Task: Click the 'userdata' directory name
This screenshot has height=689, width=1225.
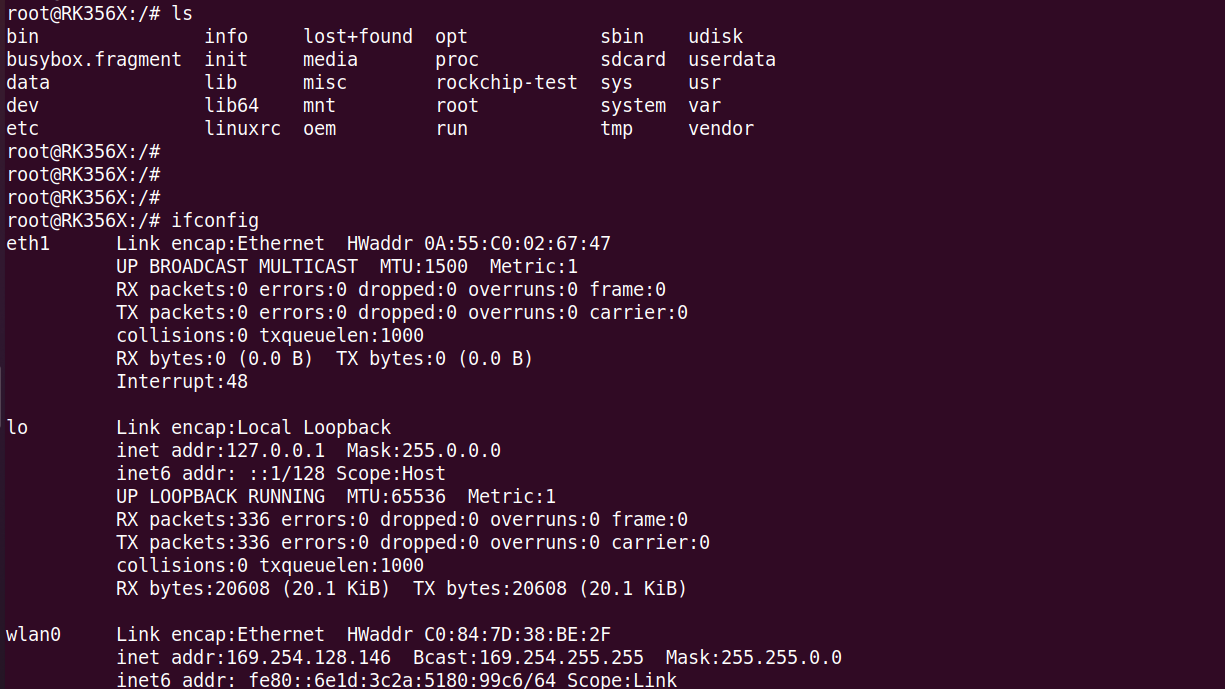Action: [732, 59]
